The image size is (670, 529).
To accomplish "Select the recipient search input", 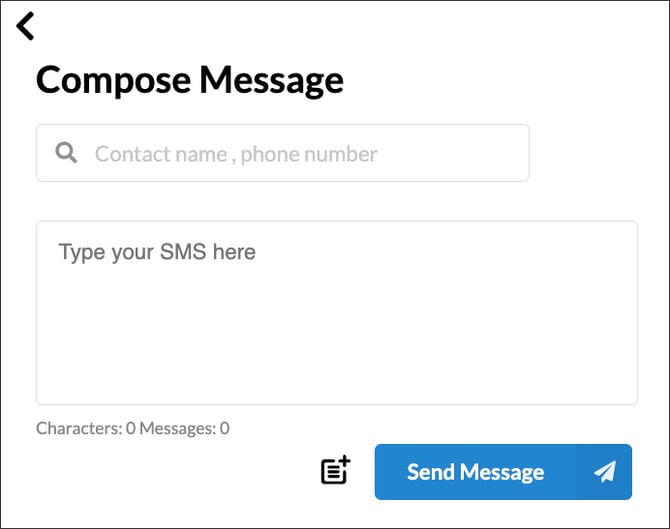I will [x=300, y=153].
